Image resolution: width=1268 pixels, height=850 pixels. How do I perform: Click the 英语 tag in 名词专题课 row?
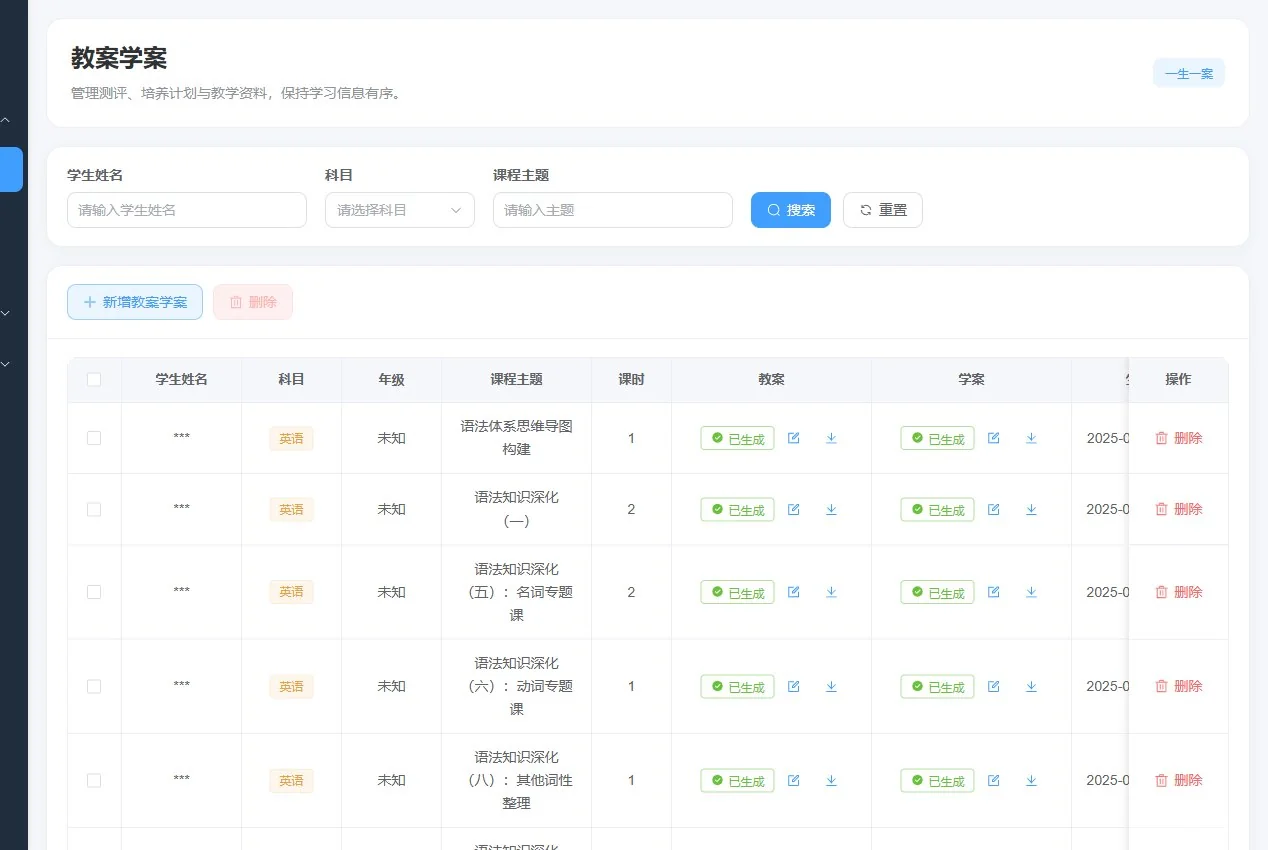coord(291,592)
